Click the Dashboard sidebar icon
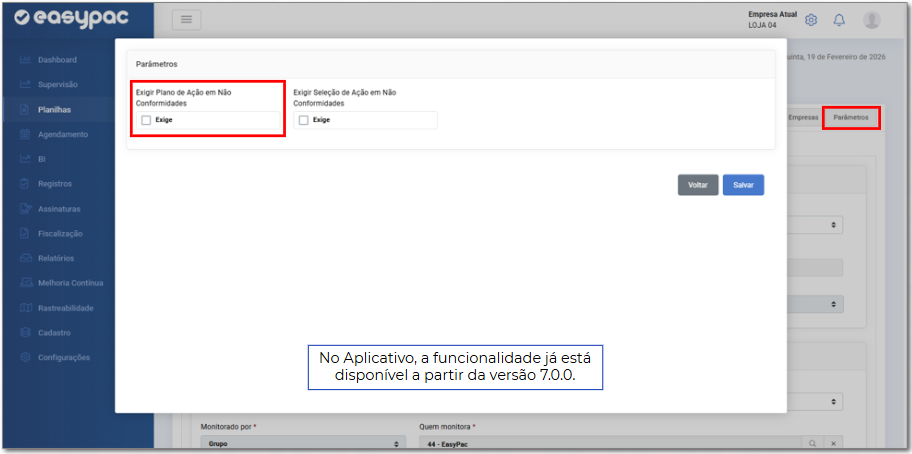The width and height of the screenshot is (912, 454). click(26, 60)
